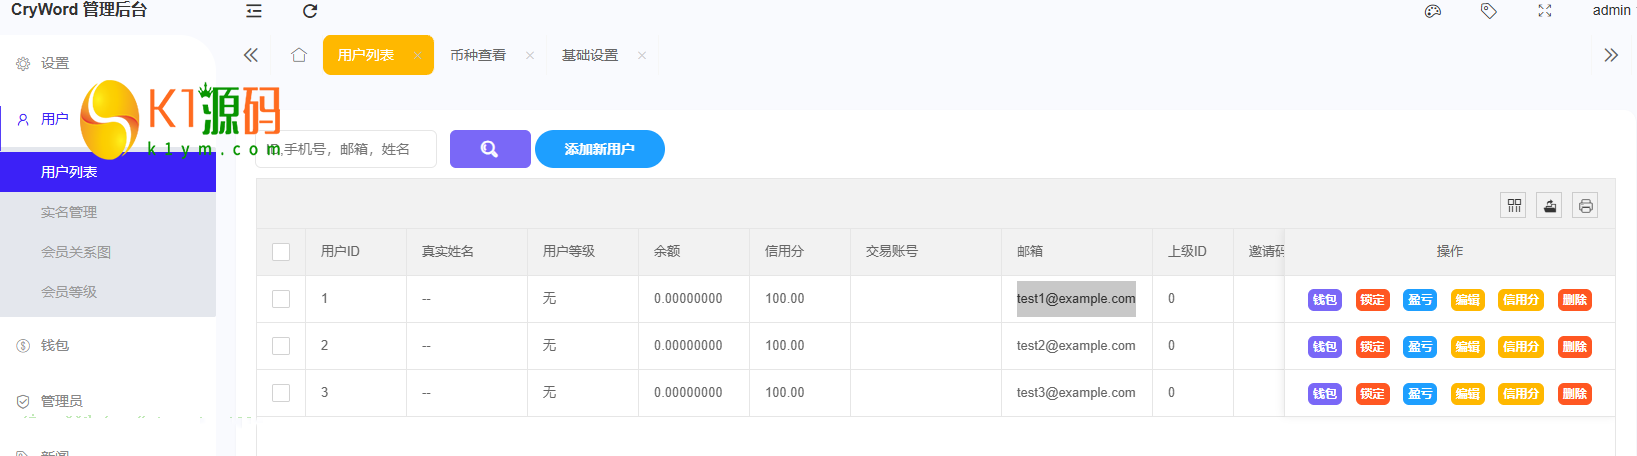Click 盈亏 for test2 user

coord(1420,347)
